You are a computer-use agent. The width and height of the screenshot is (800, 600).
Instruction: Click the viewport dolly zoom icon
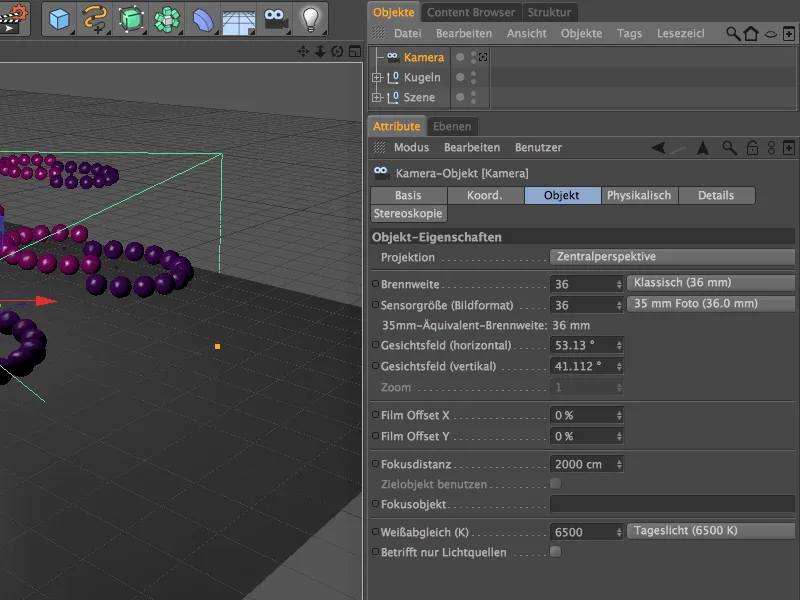click(320, 51)
